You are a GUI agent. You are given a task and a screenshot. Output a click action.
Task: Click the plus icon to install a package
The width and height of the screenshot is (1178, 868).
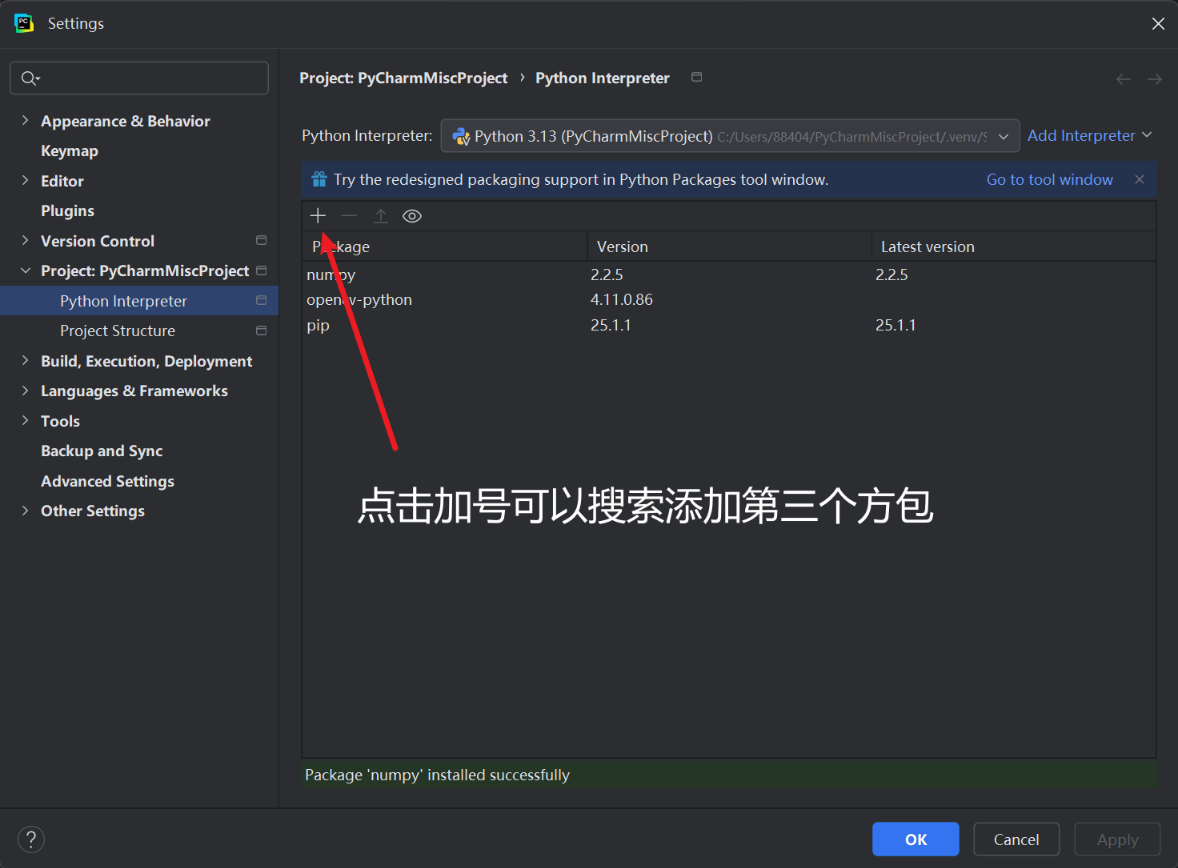point(318,216)
